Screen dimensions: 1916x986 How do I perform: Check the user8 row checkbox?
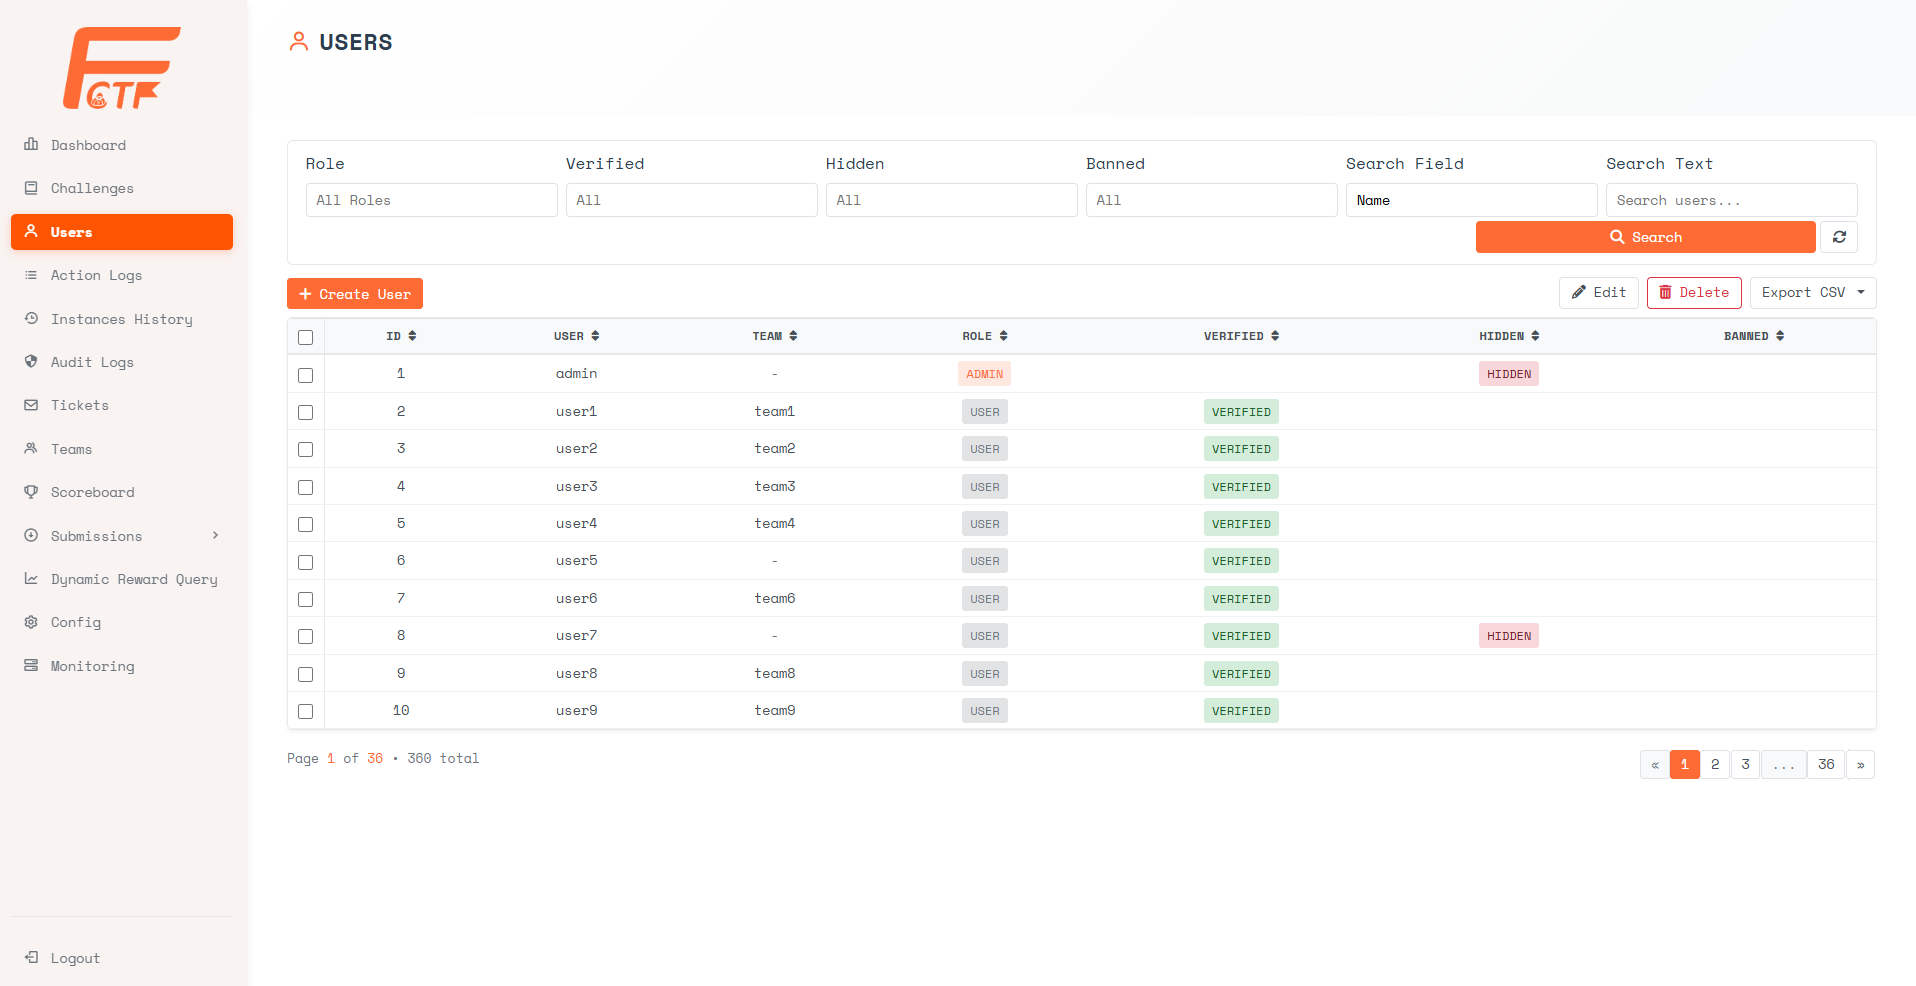[x=306, y=674]
